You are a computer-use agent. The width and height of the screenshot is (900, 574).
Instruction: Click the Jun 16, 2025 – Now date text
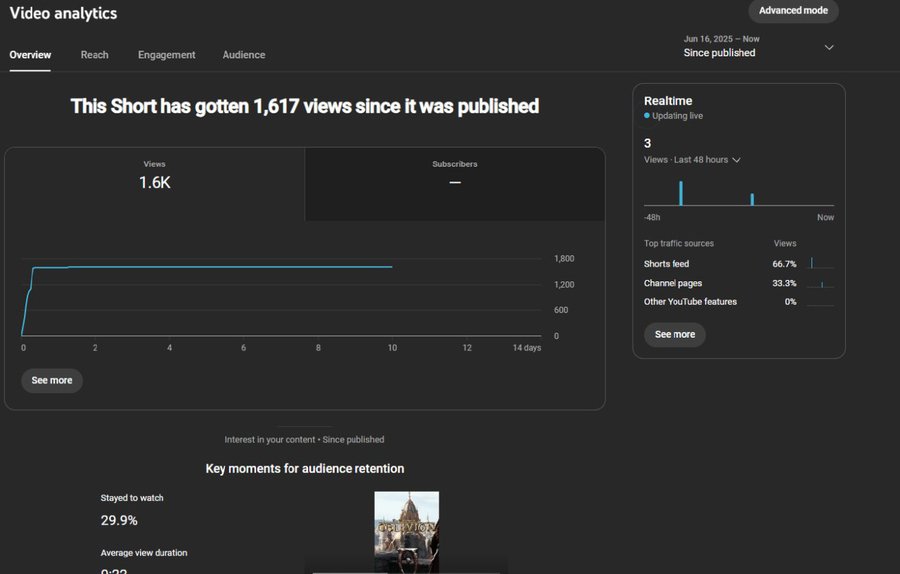(721, 39)
